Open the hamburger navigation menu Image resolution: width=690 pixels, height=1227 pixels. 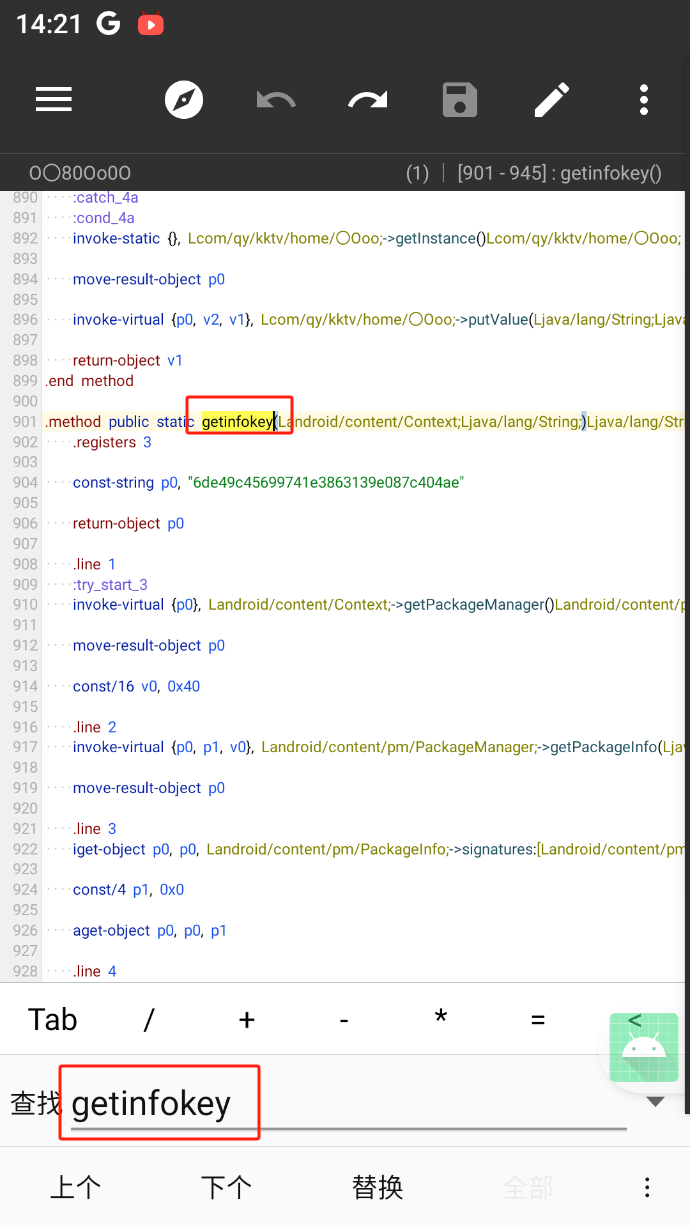(x=54, y=99)
